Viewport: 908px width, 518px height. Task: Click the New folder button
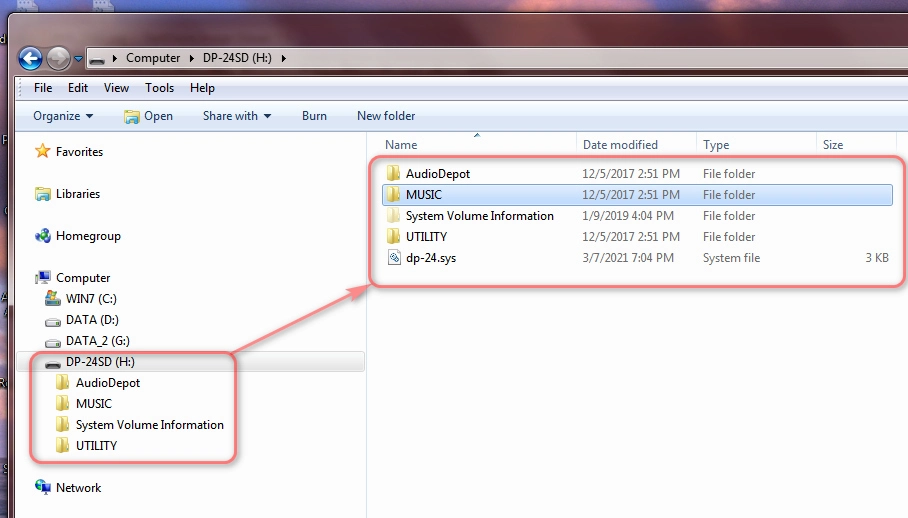click(x=386, y=116)
